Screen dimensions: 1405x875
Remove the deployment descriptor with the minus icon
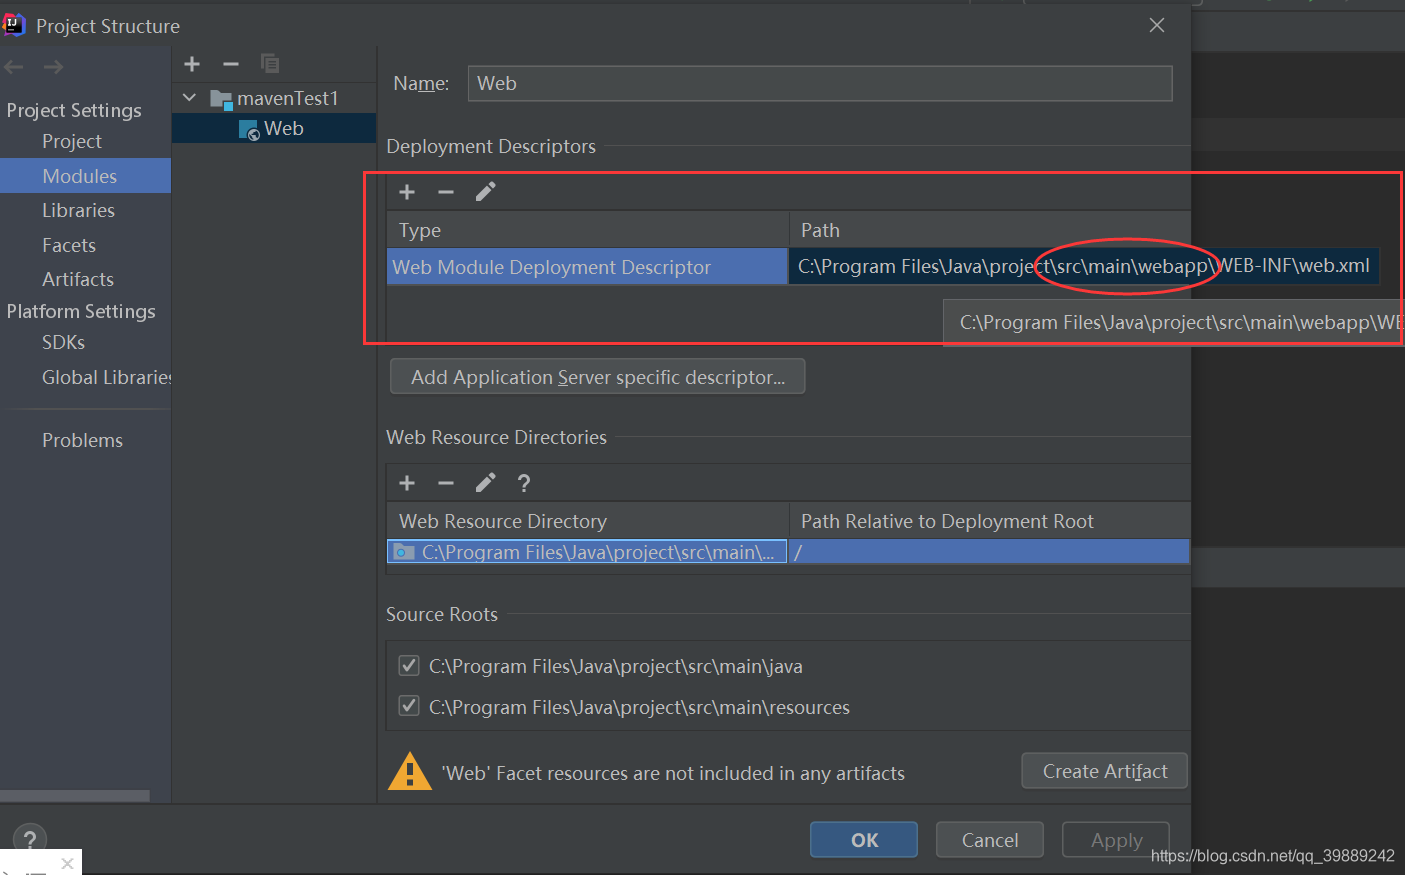coord(446,192)
